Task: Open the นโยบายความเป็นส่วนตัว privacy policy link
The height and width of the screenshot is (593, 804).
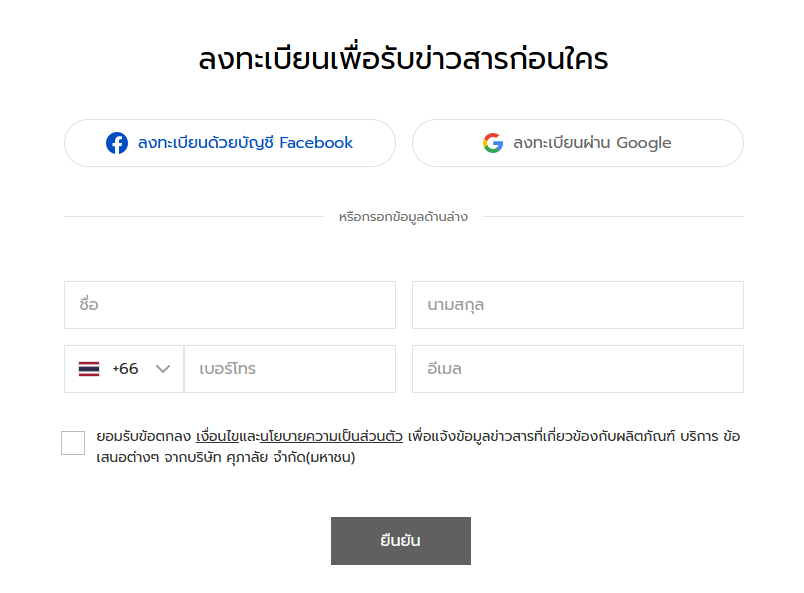Action: [x=332, y=437]
